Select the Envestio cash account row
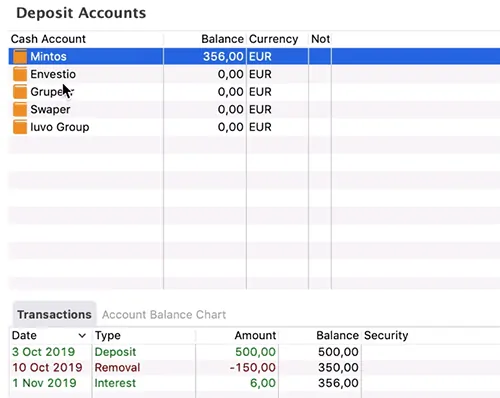This screenshot has height=398, width=500. pos(254,74)
